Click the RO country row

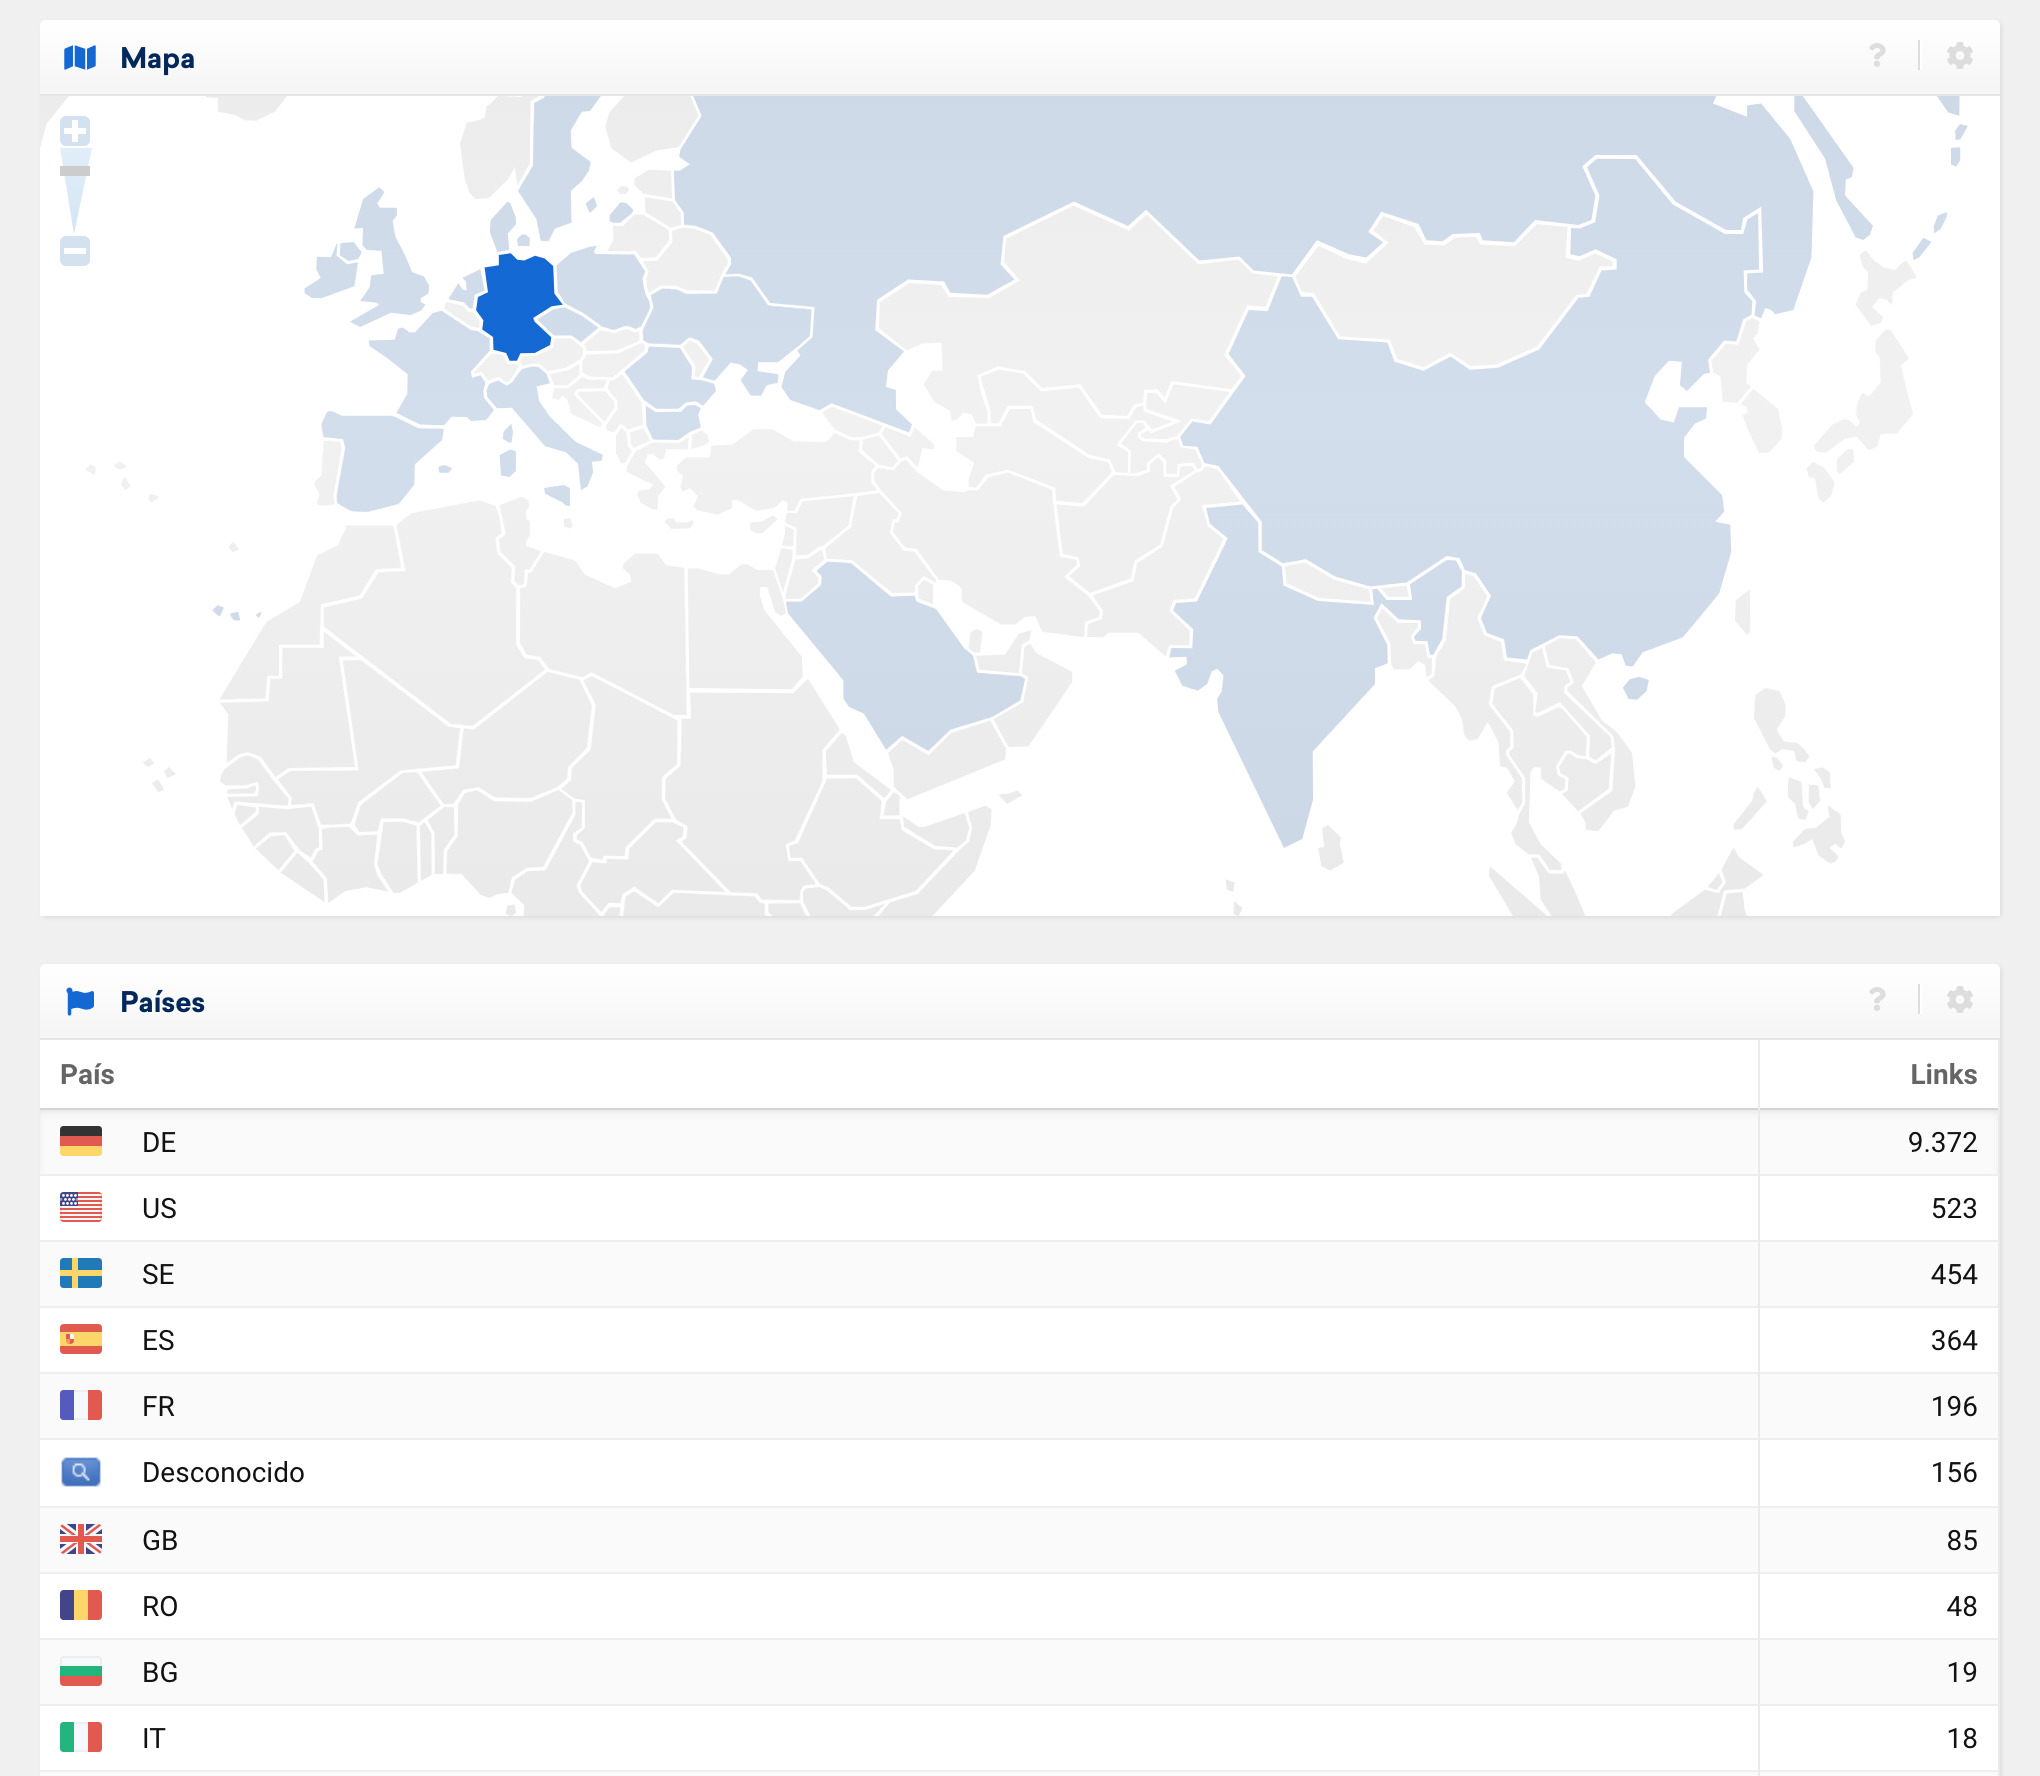(x=160, y=1606)
